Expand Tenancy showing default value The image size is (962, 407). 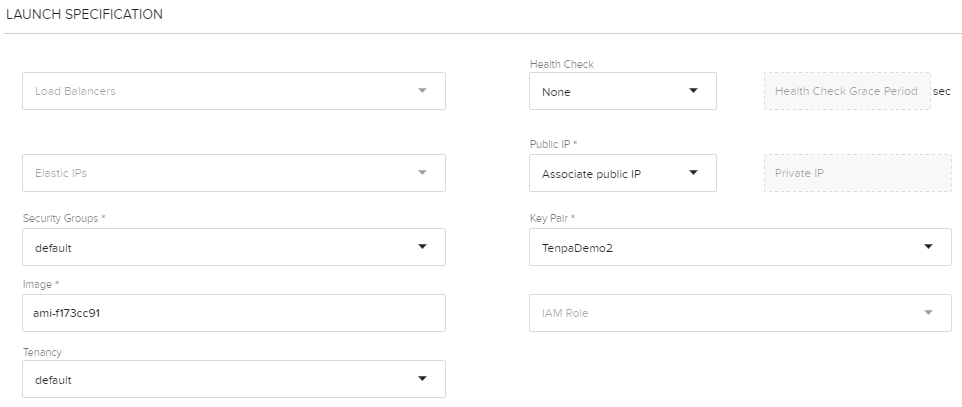220,379
